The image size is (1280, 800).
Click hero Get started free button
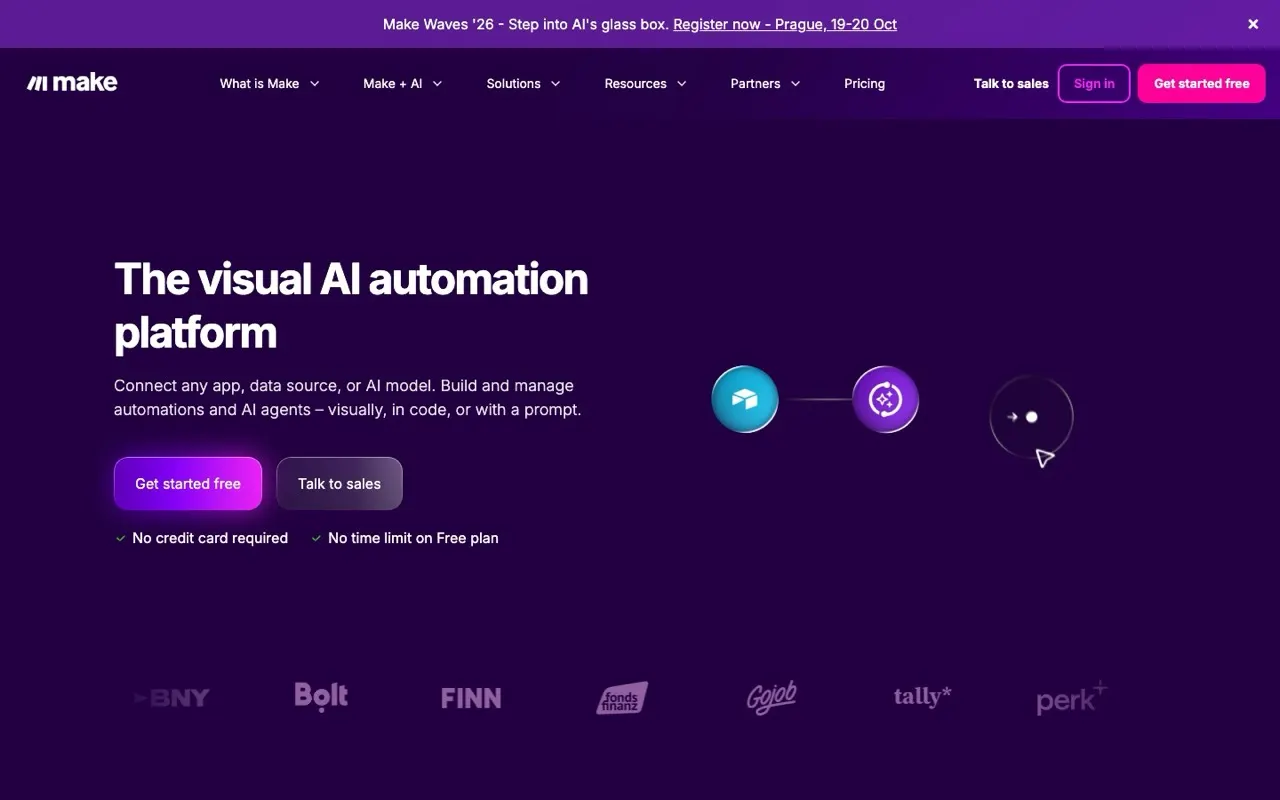[x=188, y=484]
